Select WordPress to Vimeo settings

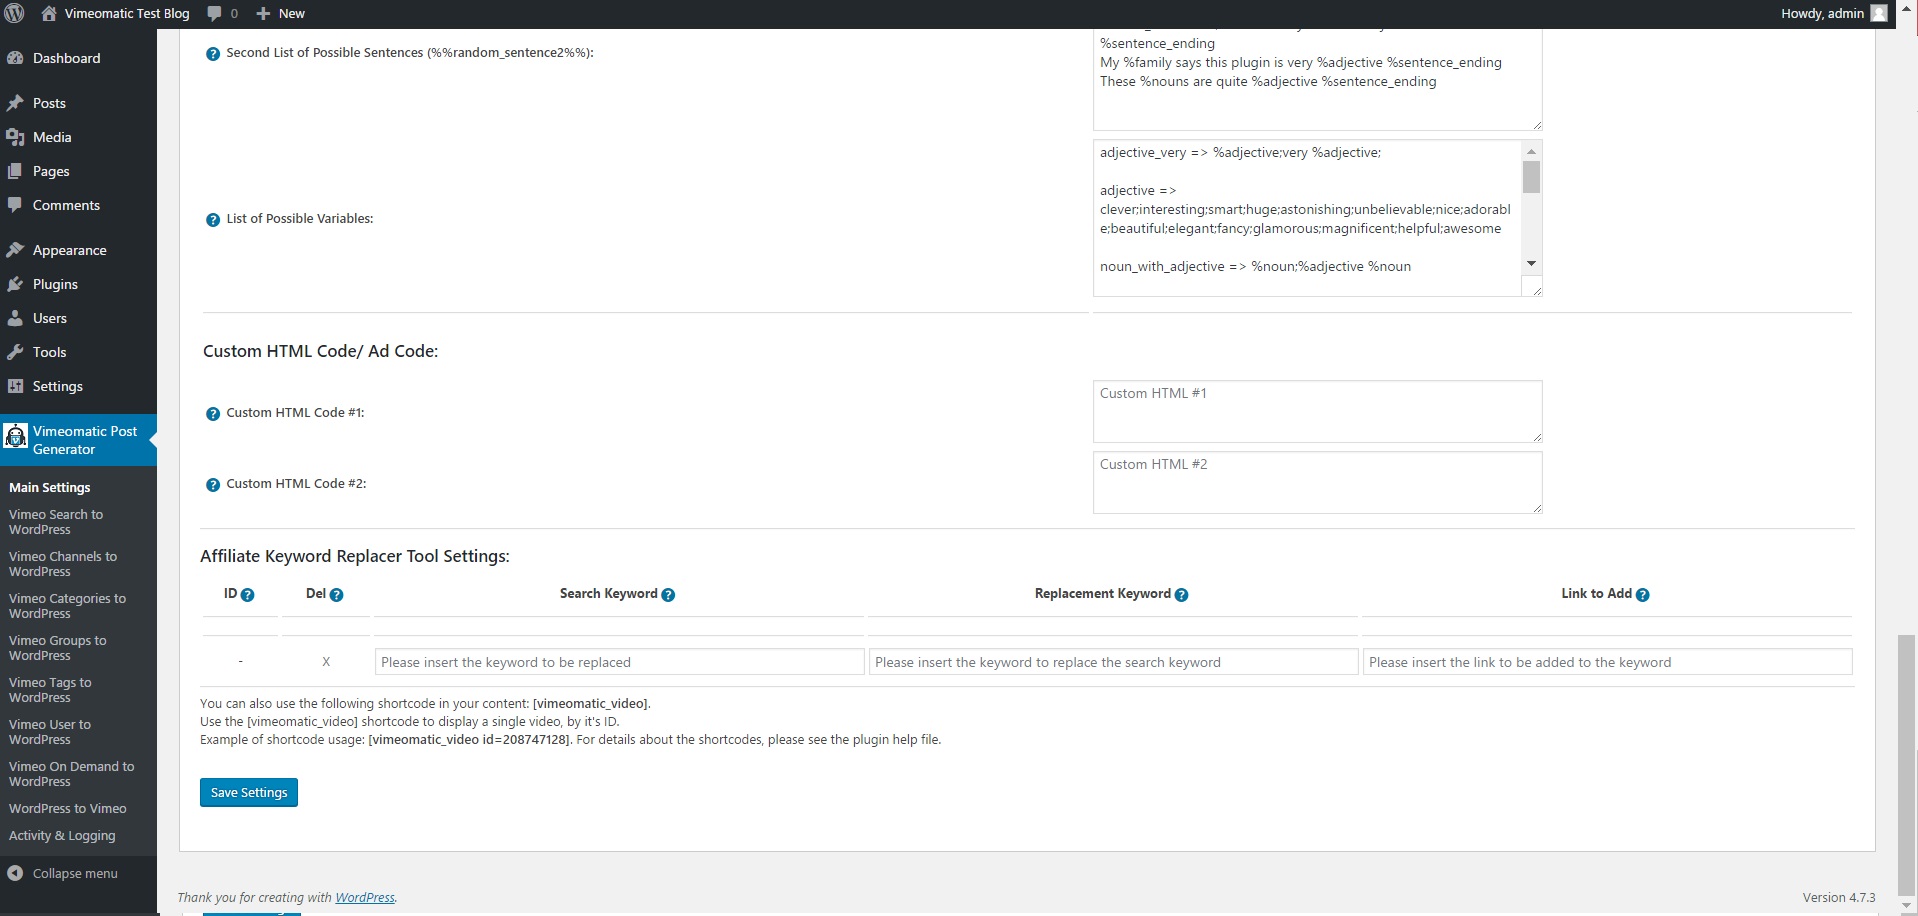pyautogui.click(x=66, y=808)
